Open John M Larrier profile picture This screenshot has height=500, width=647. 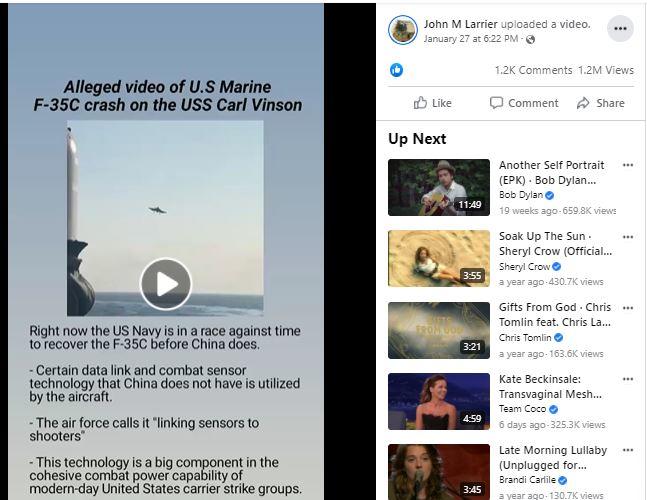[x=402, y=30]
